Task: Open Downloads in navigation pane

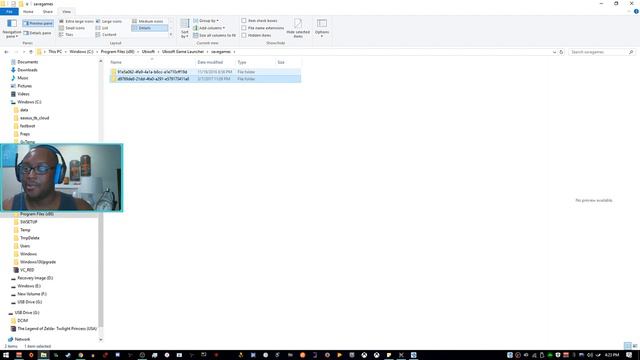Action: pos(27,70)
